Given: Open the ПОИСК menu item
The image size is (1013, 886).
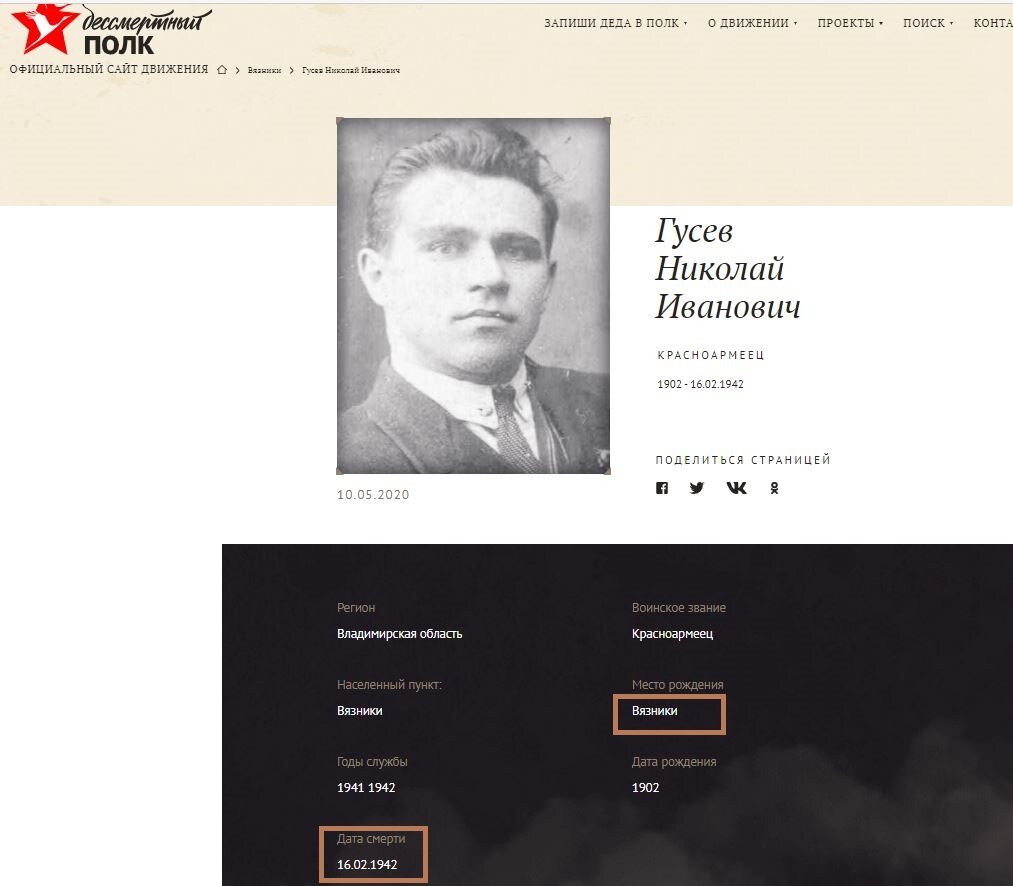Looking at the screenshot, I should [928, 23].
